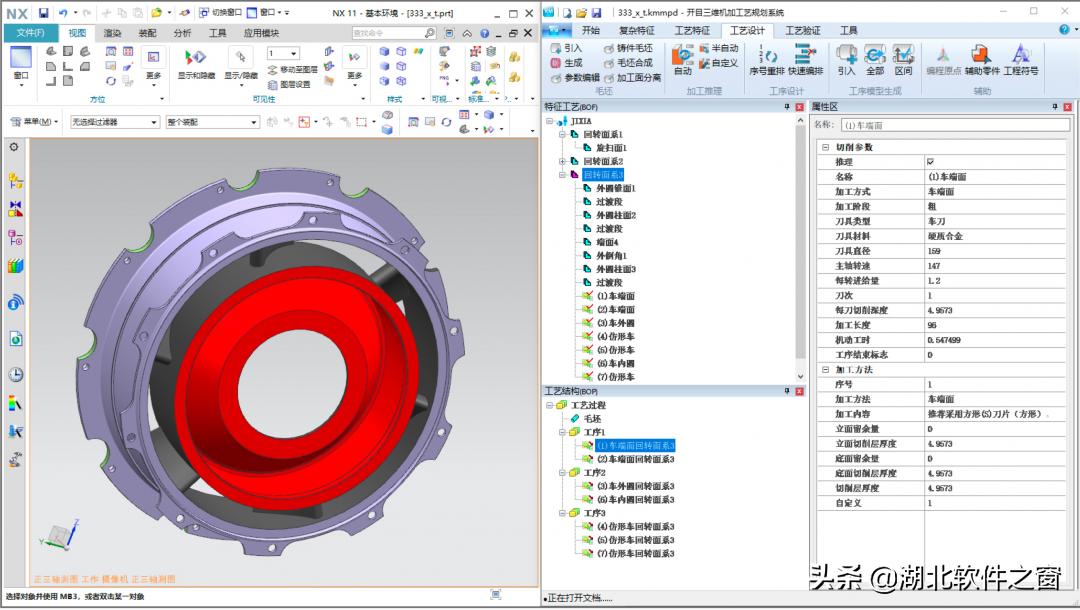Collapse 加工方法 section in properties
The width and height of the screenshot is (1080, 610).
point(825,370)
